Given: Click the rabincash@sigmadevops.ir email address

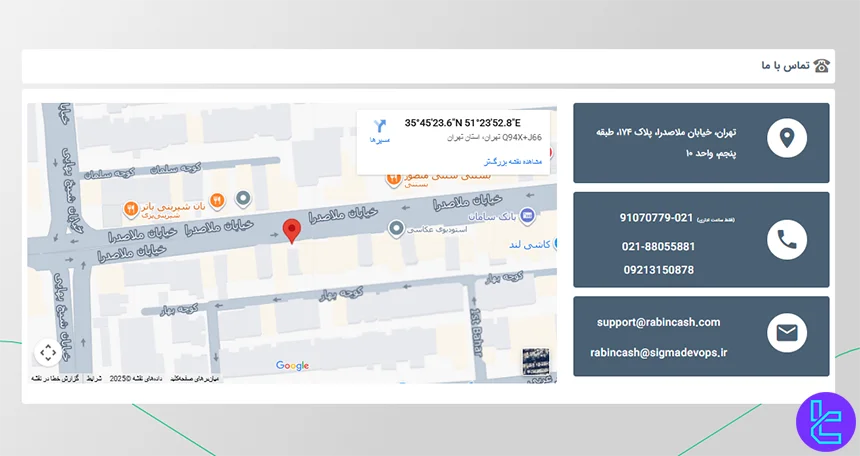Looking at the screenshot, I should (x=659, y=352).
